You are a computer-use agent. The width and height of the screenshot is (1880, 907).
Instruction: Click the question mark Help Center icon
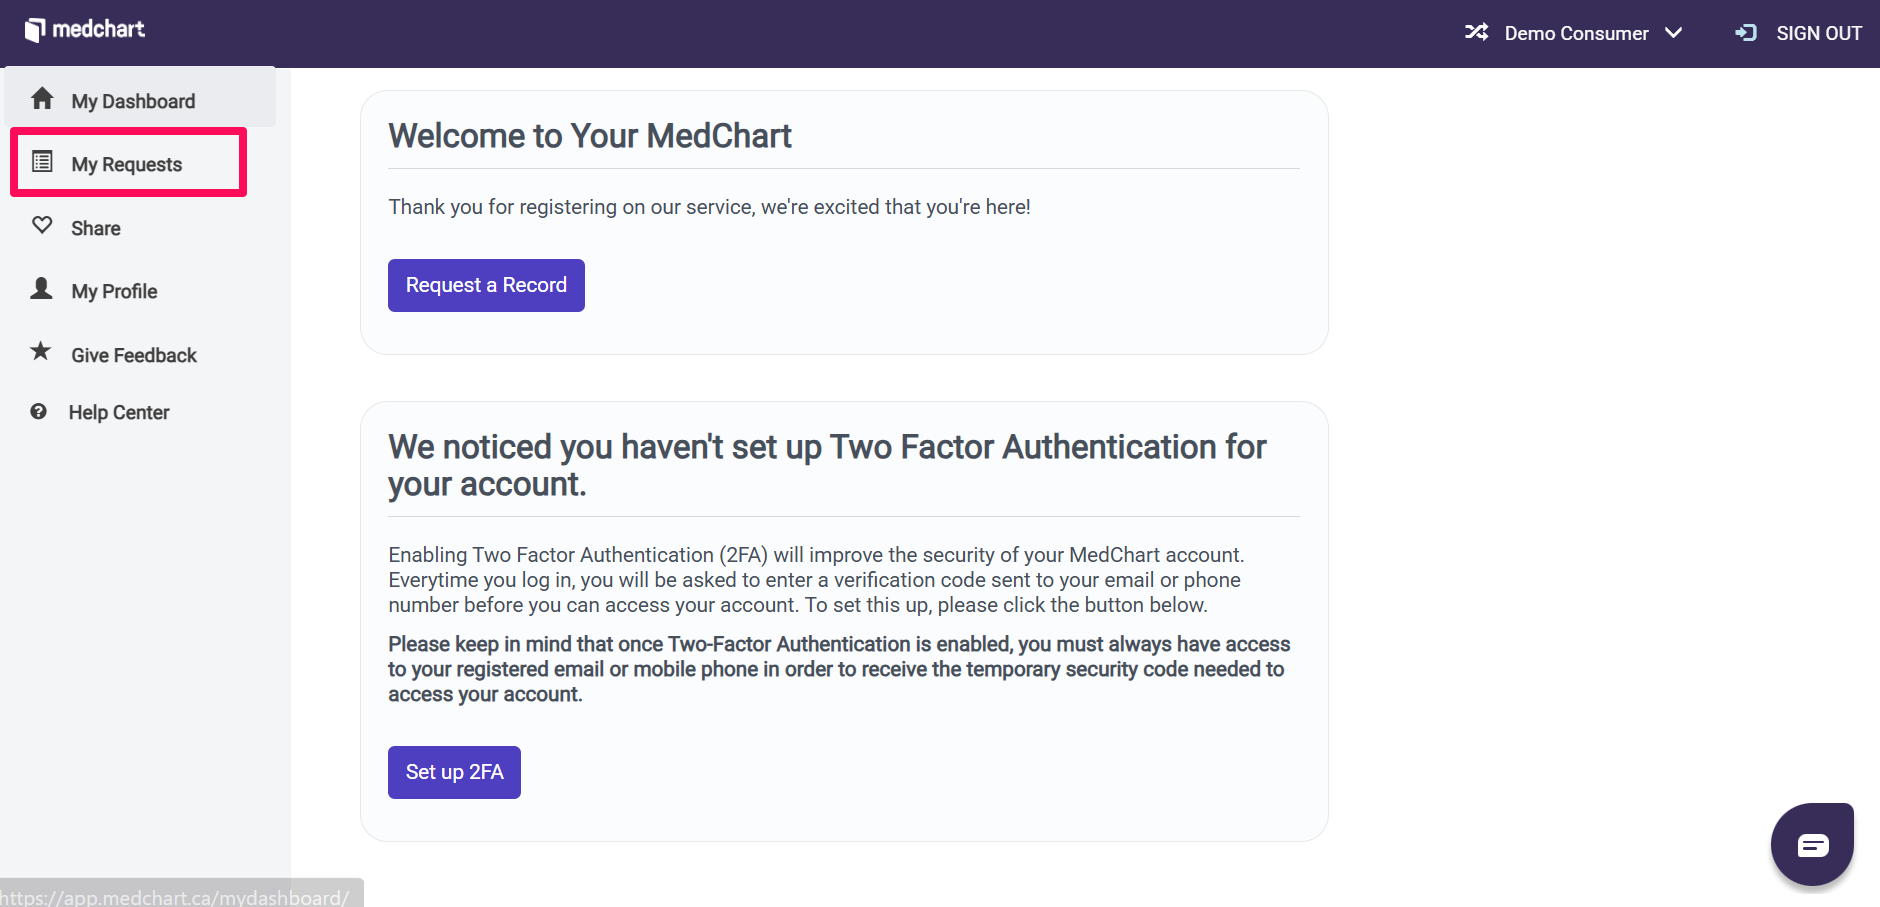pyautogui.click(x=38, y=411)
